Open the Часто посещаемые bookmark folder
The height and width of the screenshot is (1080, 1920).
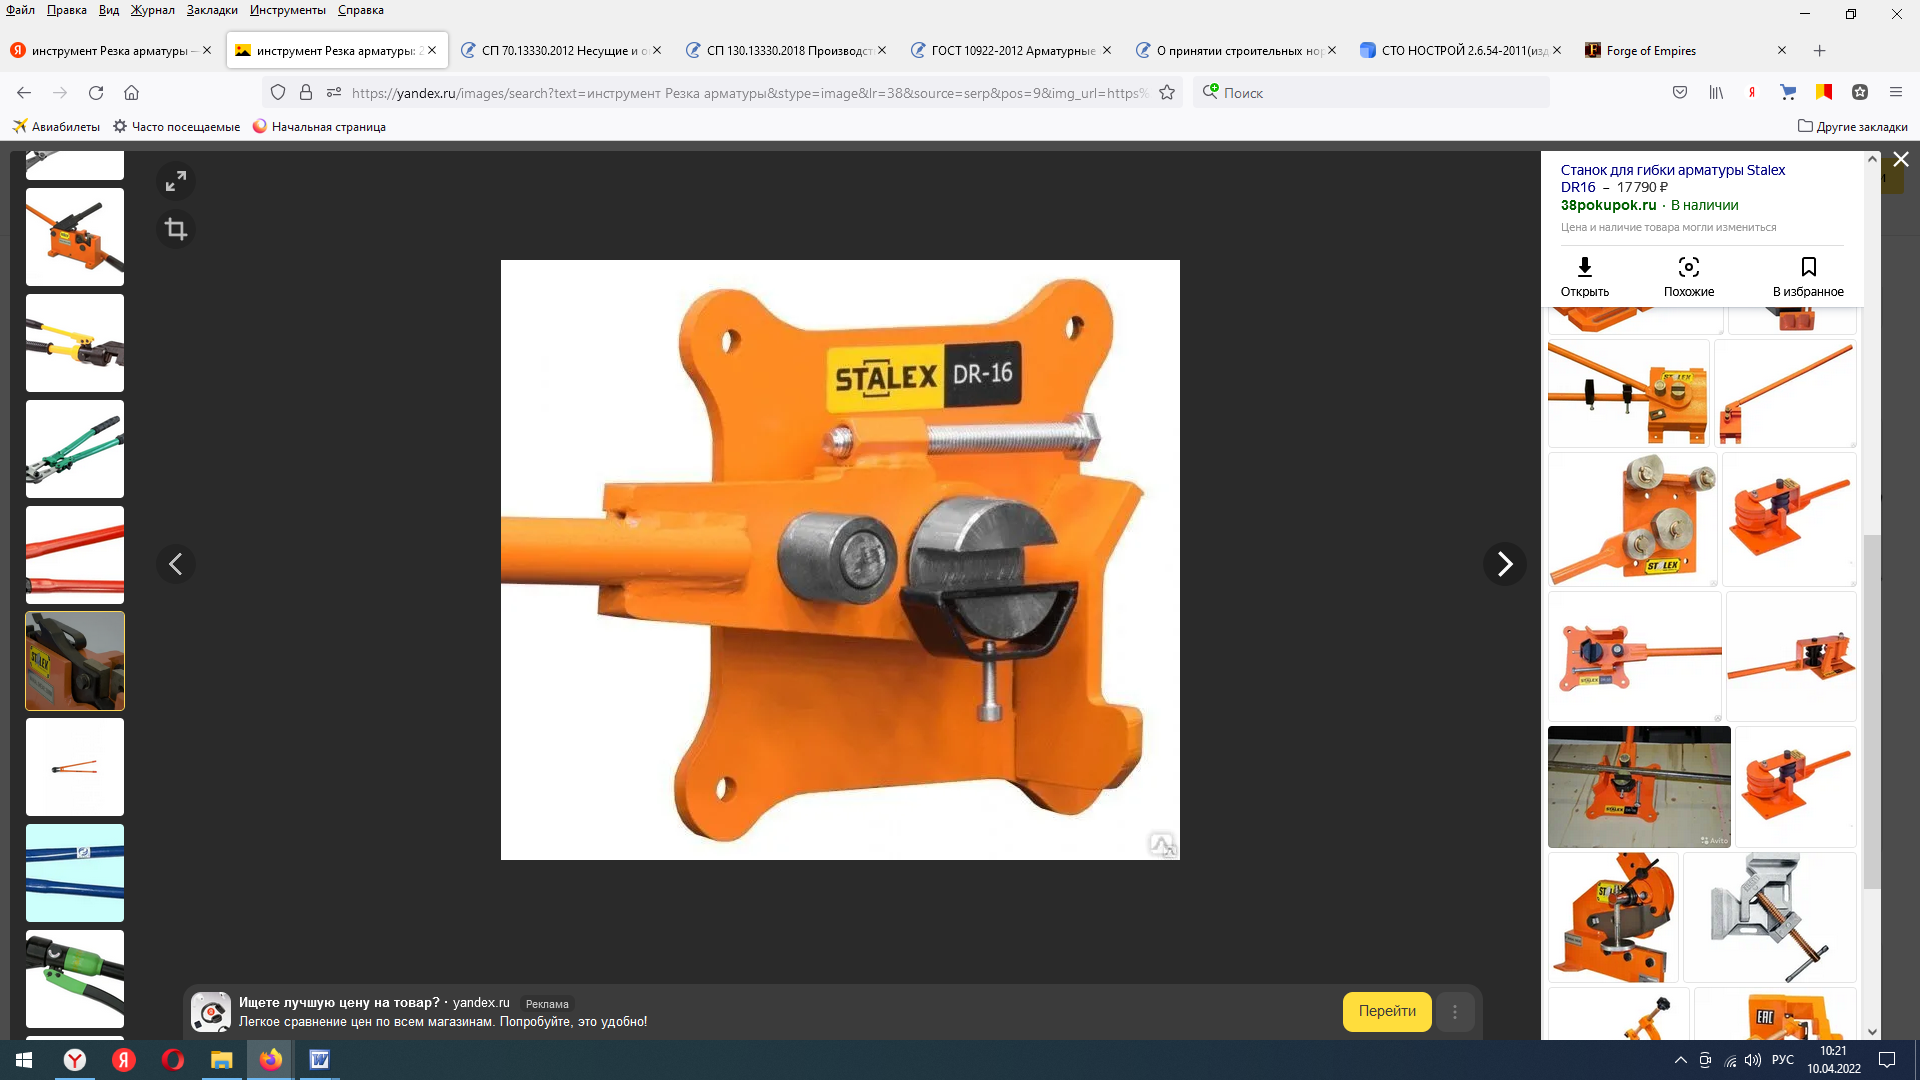pyautogui.click(x=176, y=127)
